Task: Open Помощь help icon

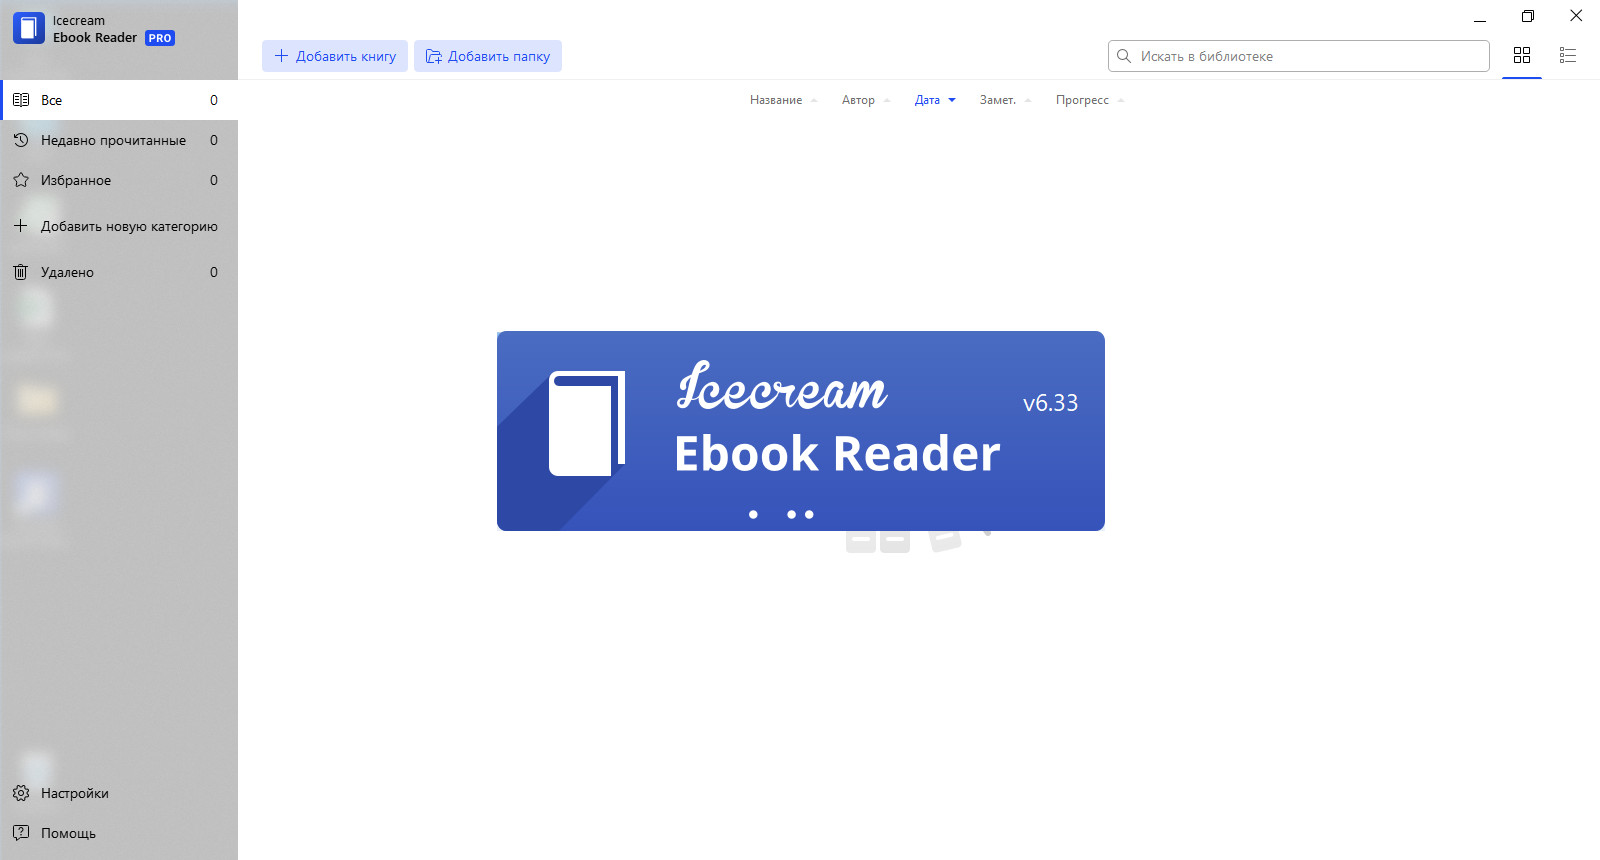Action: point(21,833)
